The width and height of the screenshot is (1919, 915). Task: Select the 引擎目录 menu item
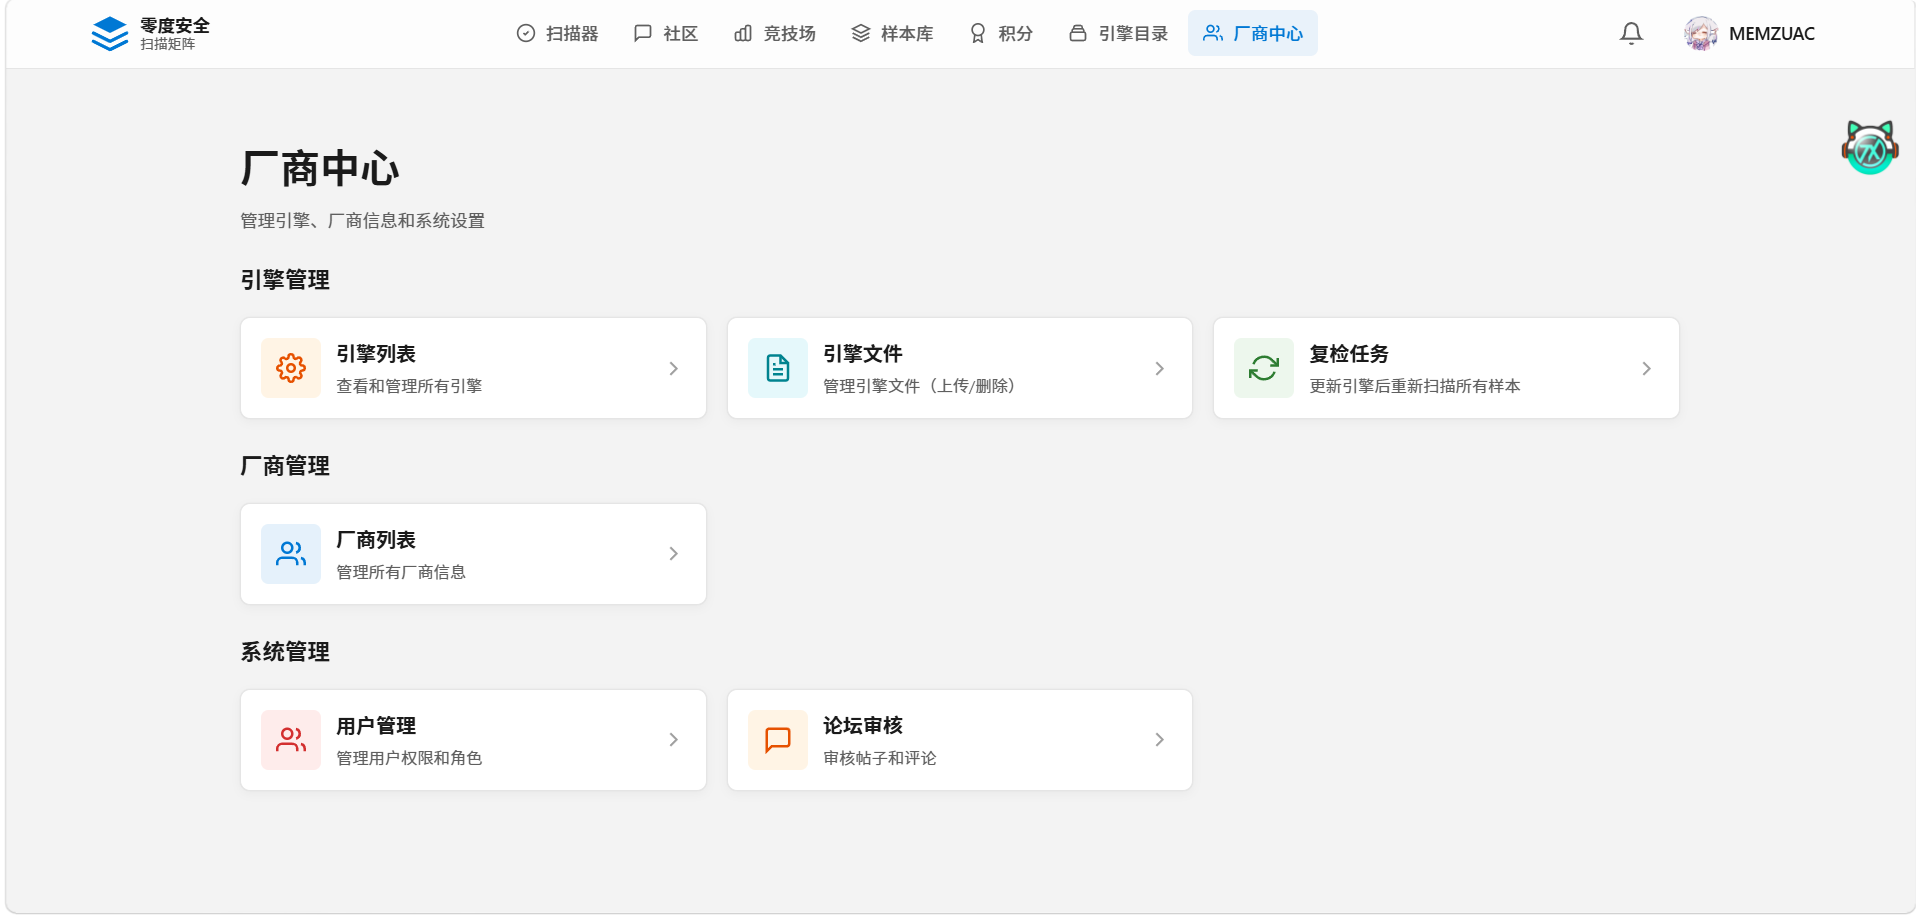(1118, 34)
